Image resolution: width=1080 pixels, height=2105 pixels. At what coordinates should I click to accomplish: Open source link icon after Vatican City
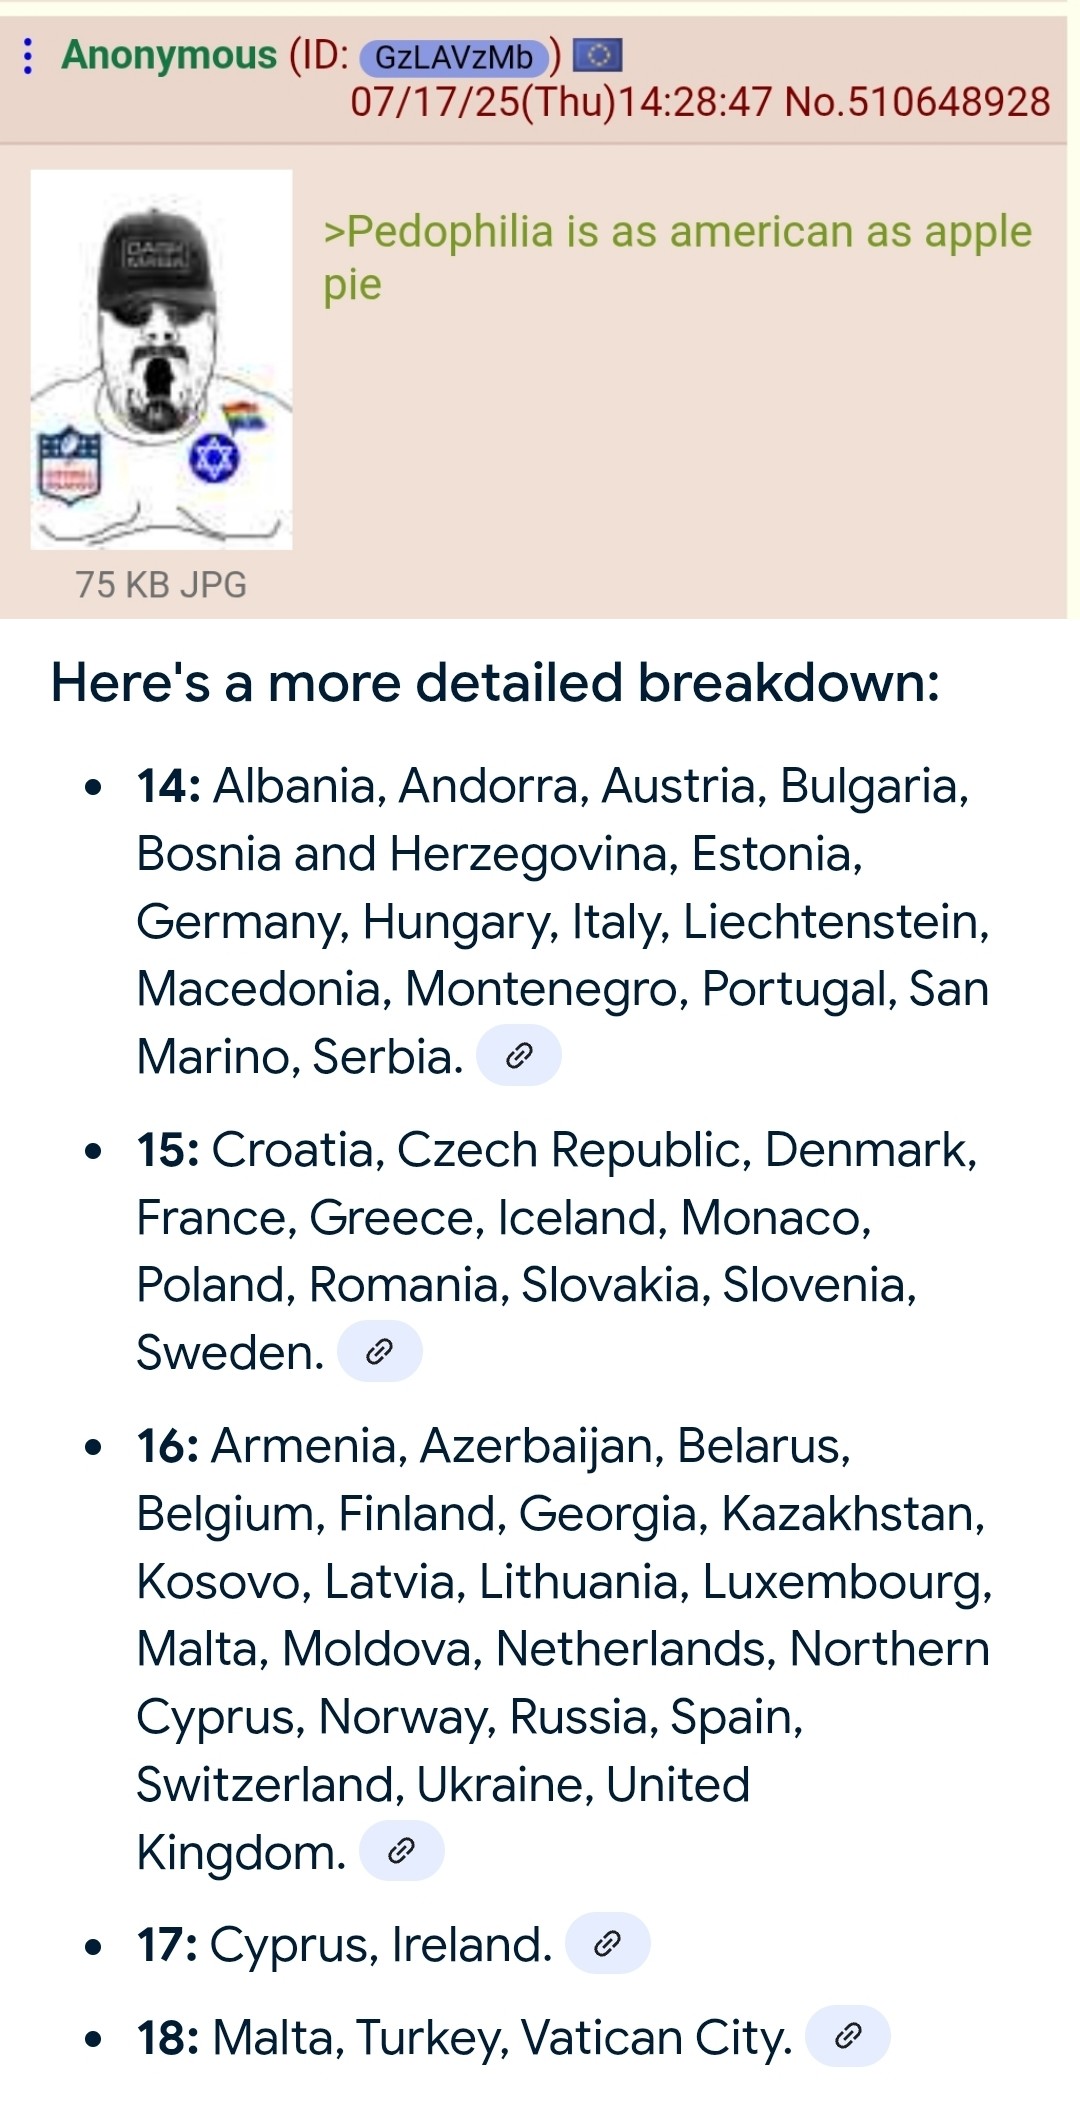click(847, 2036)
